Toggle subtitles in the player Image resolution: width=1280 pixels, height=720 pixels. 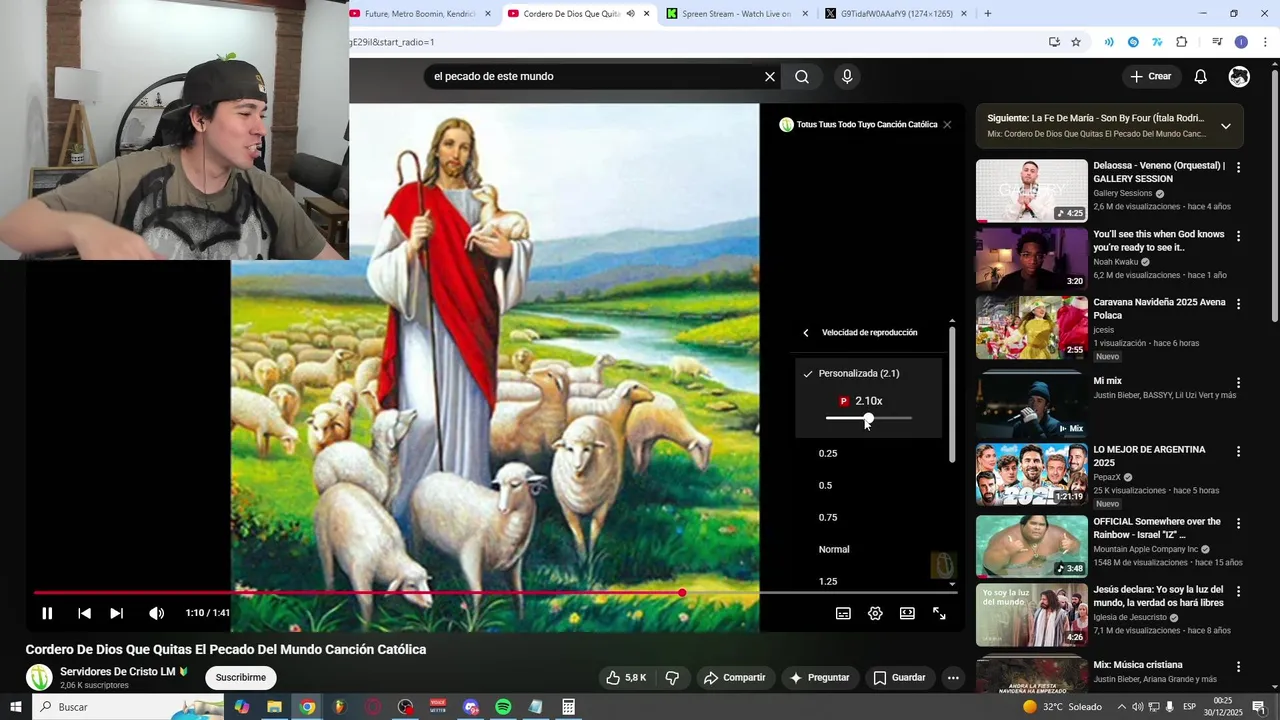click(x=843, y=613)
